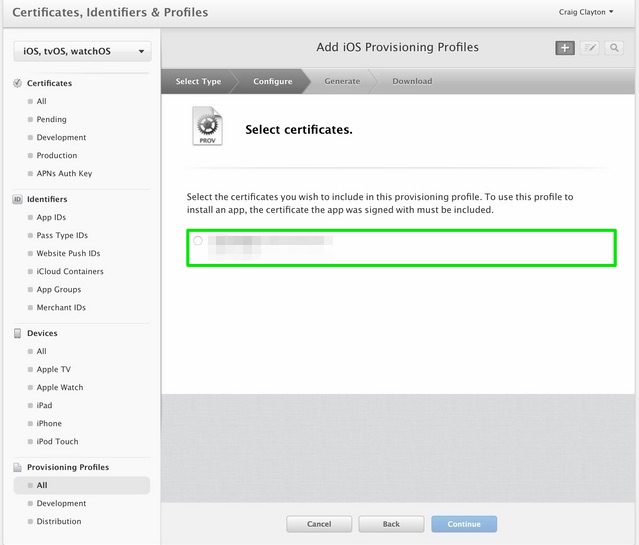Click the search magnifier icon
The image size is (639, 545).
click(x=614, y=48)
